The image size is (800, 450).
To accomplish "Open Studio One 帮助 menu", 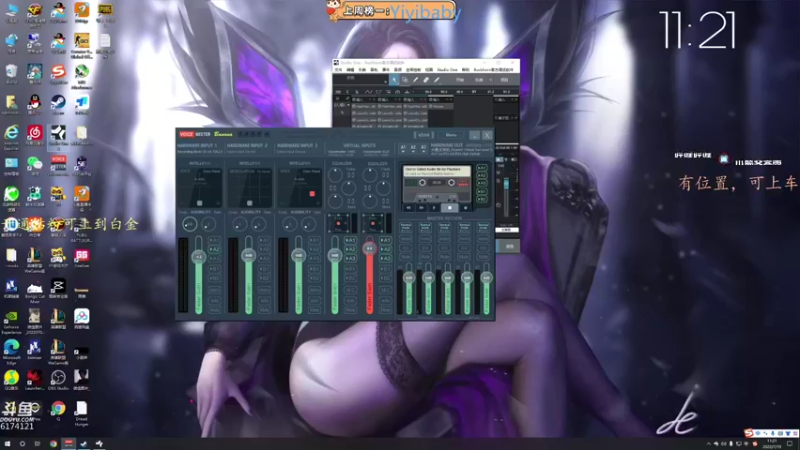I will tap(465, 70).
